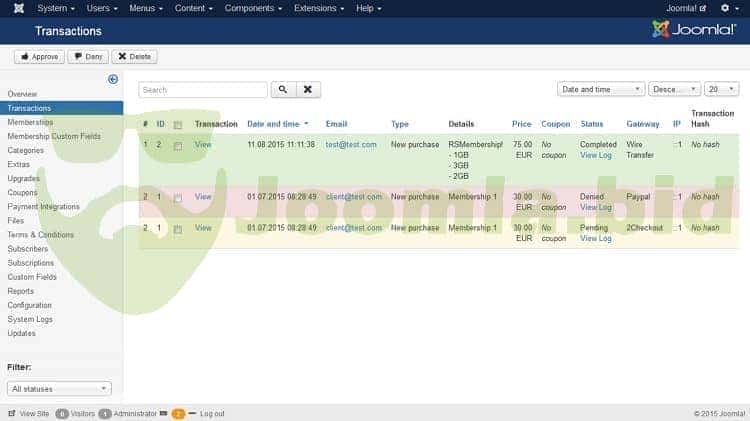Image resolution: width=750 pixels, height=421 pixels.
Task: Expand the All statuses filter dropdown
Action: 60,388
